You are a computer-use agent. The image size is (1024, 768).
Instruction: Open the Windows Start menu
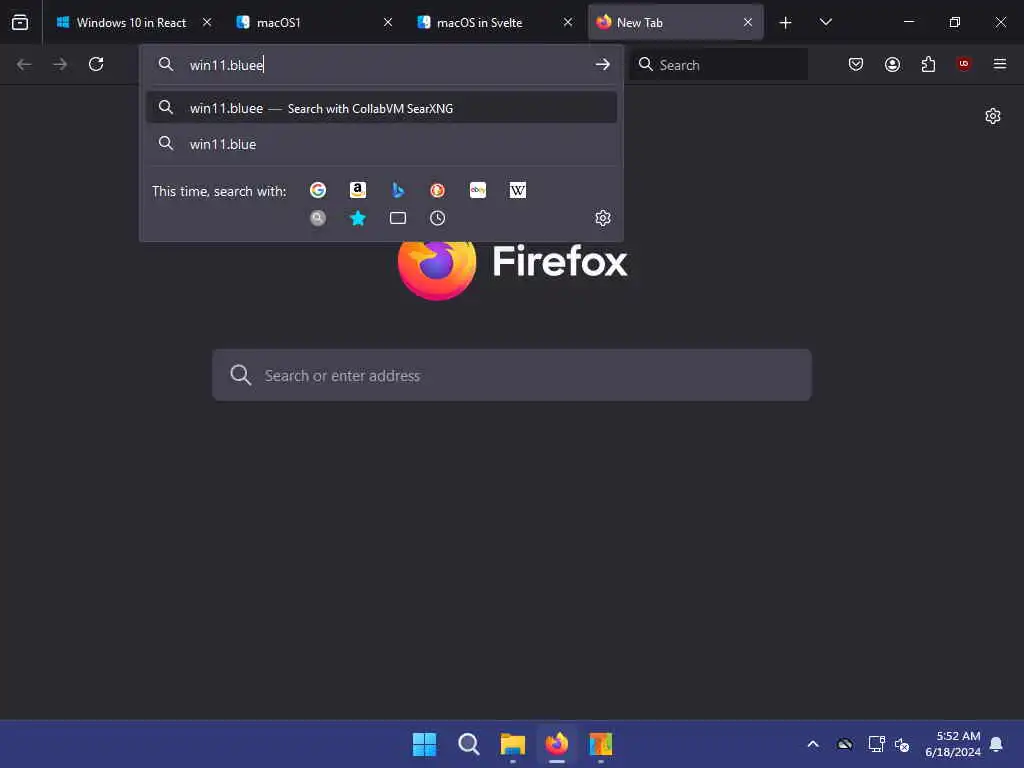[424, 744]
